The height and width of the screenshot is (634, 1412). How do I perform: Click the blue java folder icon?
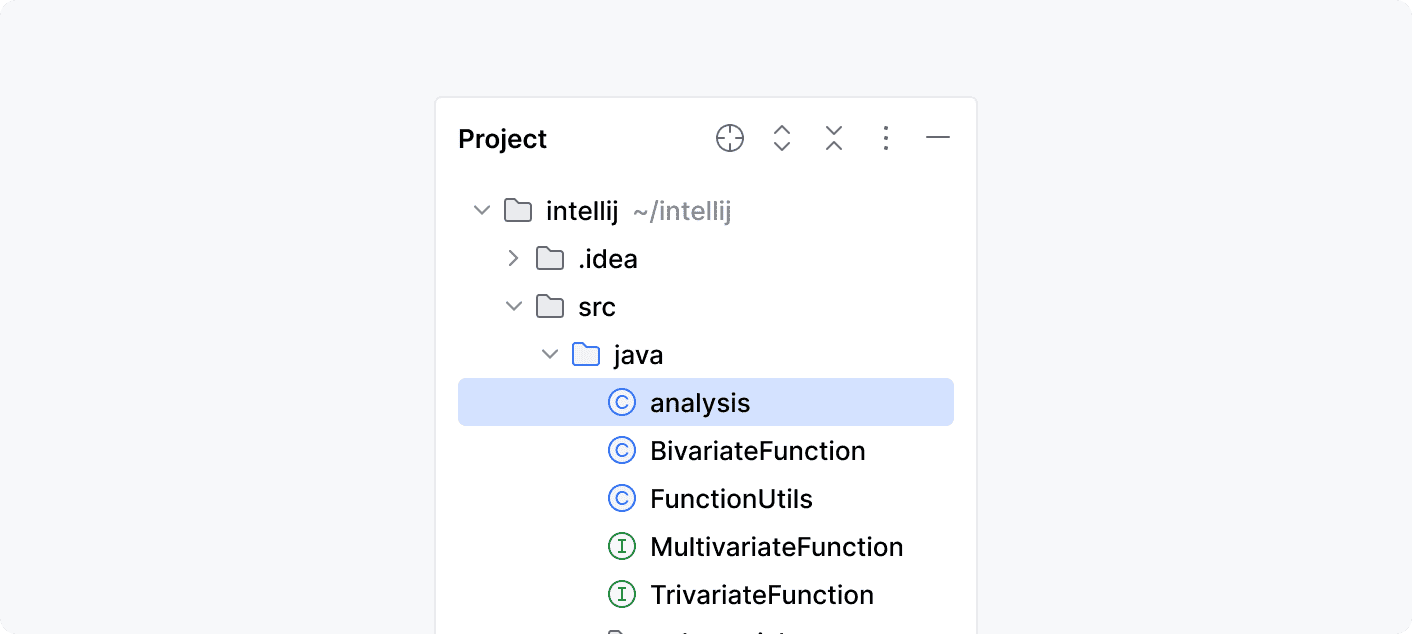point(586,354)
